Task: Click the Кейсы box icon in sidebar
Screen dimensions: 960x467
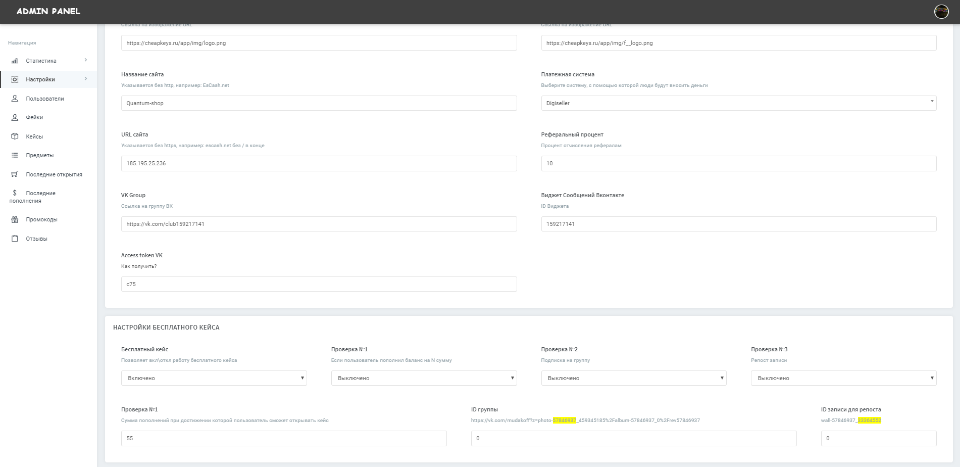Action: [x=15, y=136]
